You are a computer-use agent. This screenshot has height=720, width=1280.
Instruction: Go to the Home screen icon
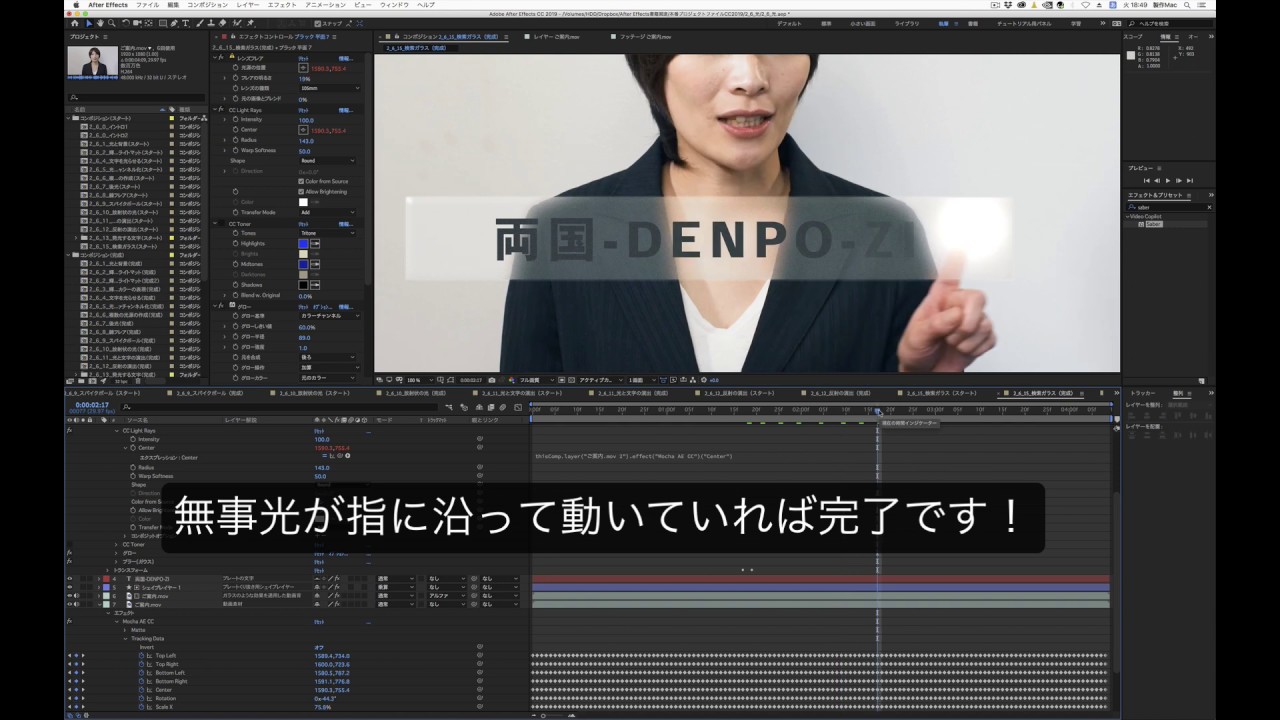point(75,23)
